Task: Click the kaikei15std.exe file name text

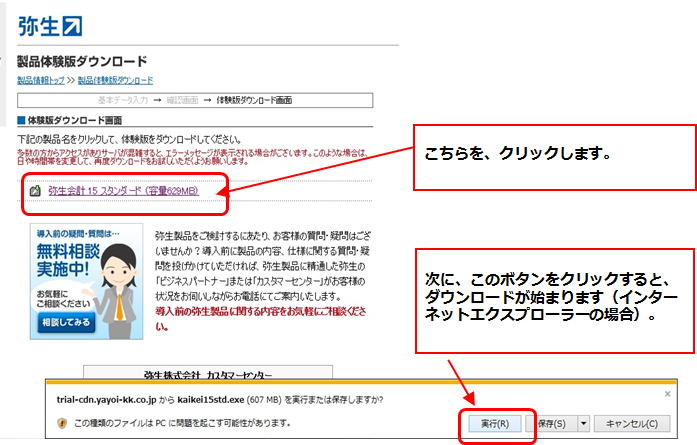Action: [x=211, y=400]
